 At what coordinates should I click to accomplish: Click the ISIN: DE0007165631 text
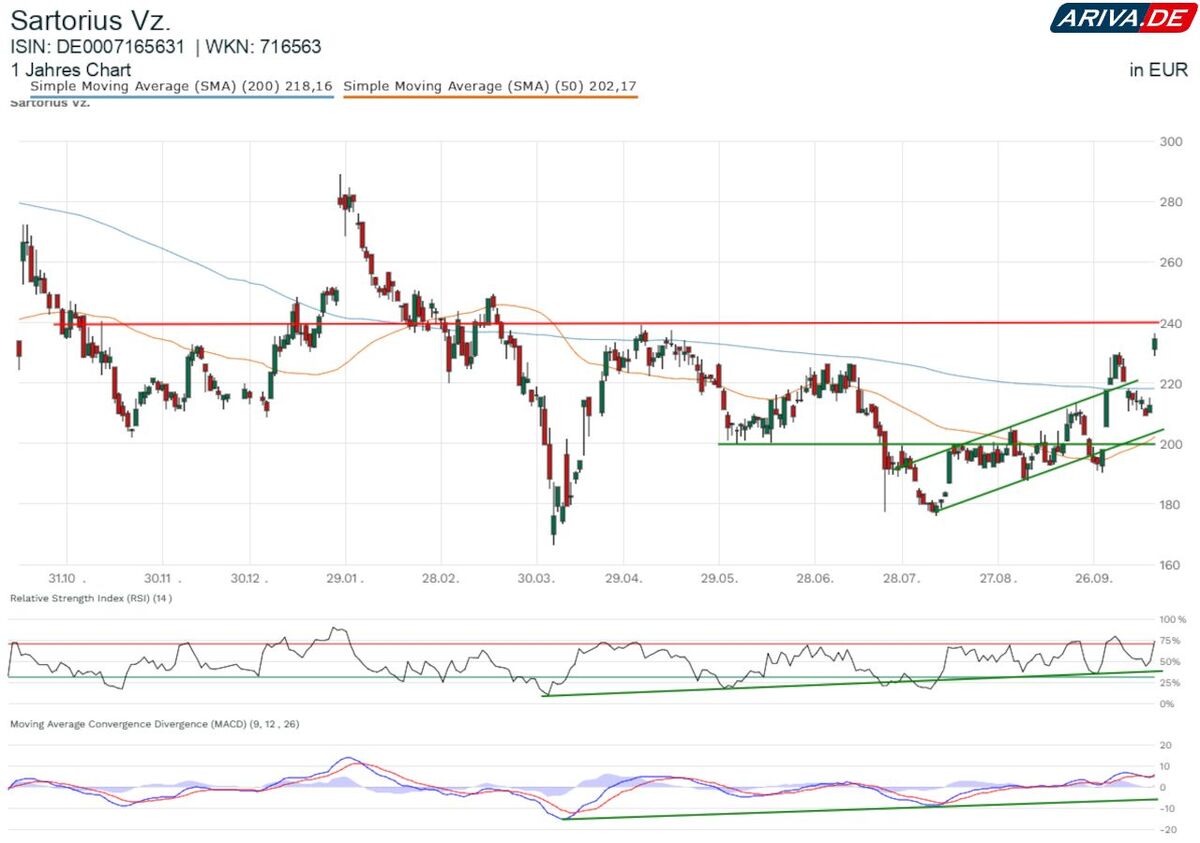pos(98,47)
